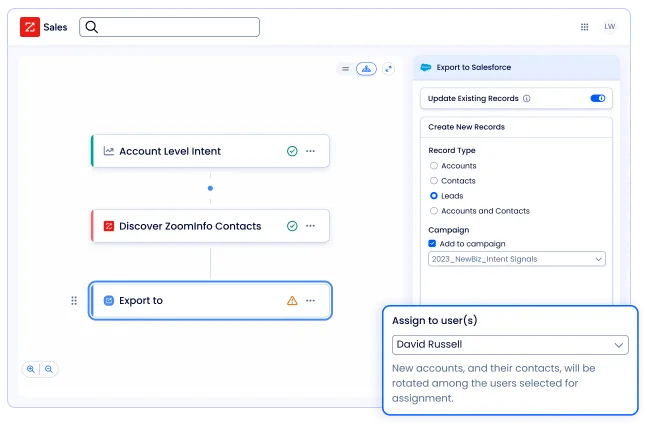Click Account Level Intent green checkmark
Screen dimensions: 646x424
tap(292, 151)
